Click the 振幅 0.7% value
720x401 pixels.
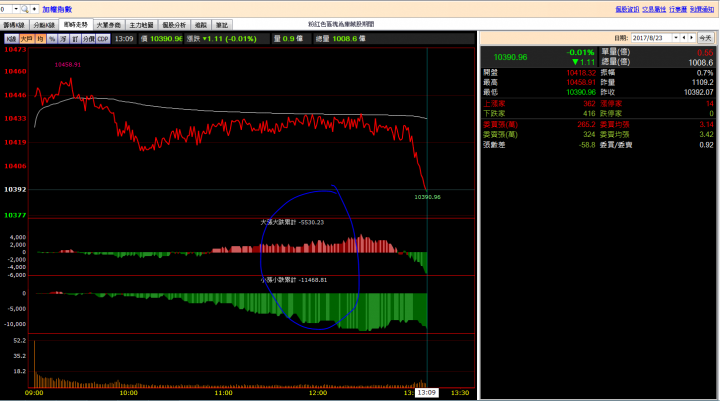click(705, 73)
